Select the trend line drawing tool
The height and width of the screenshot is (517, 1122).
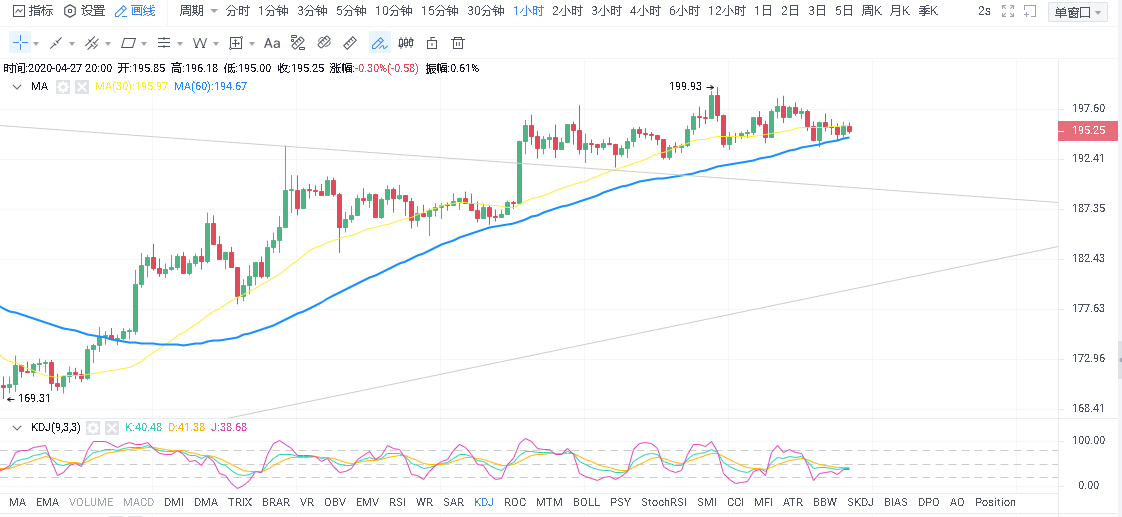coord(57,43)
